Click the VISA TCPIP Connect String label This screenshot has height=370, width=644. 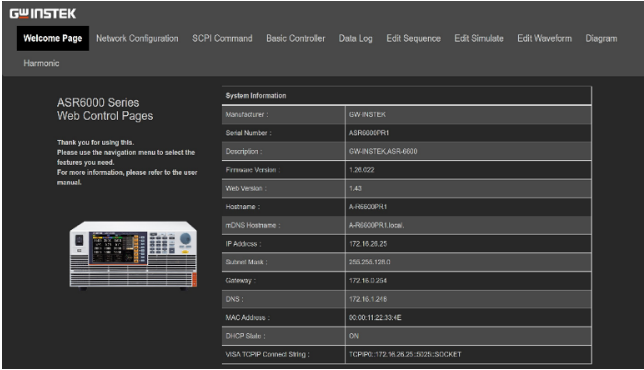click(x=267, y=354)
